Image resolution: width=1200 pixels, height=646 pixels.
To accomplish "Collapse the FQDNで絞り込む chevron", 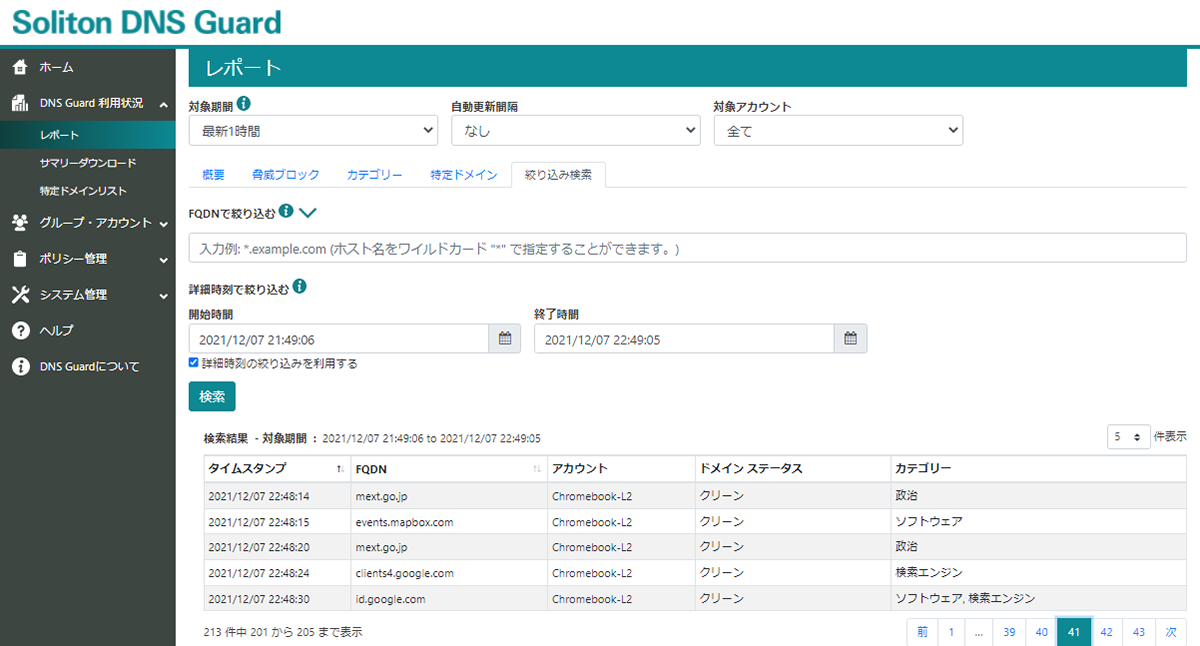I will (x=308, y=212).
